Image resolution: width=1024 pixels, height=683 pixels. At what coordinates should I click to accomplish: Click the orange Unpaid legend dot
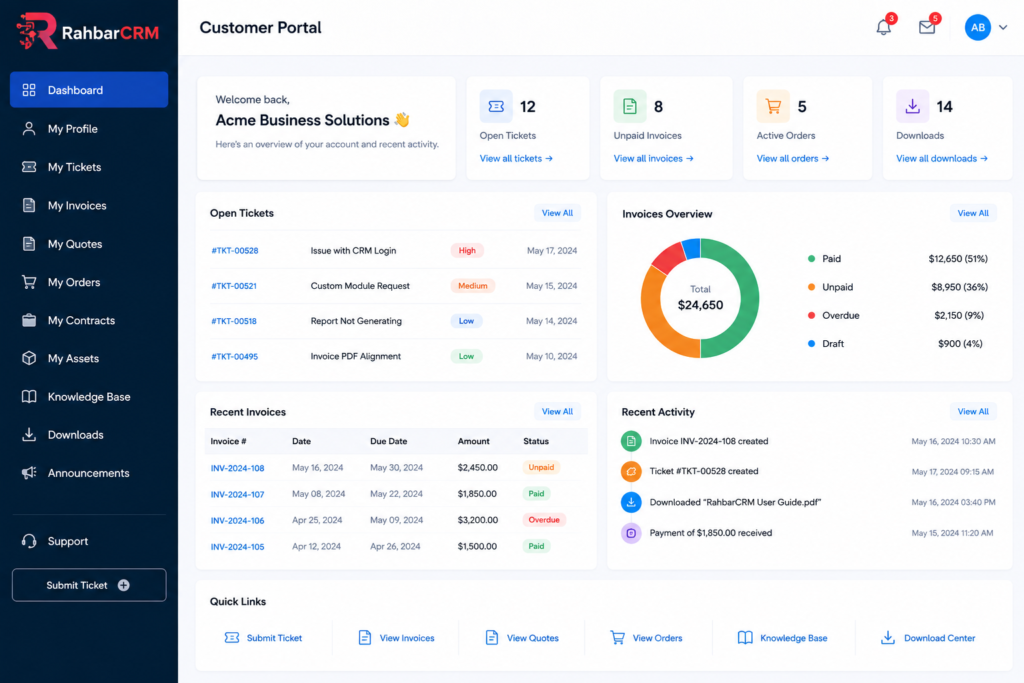(811, 287)
